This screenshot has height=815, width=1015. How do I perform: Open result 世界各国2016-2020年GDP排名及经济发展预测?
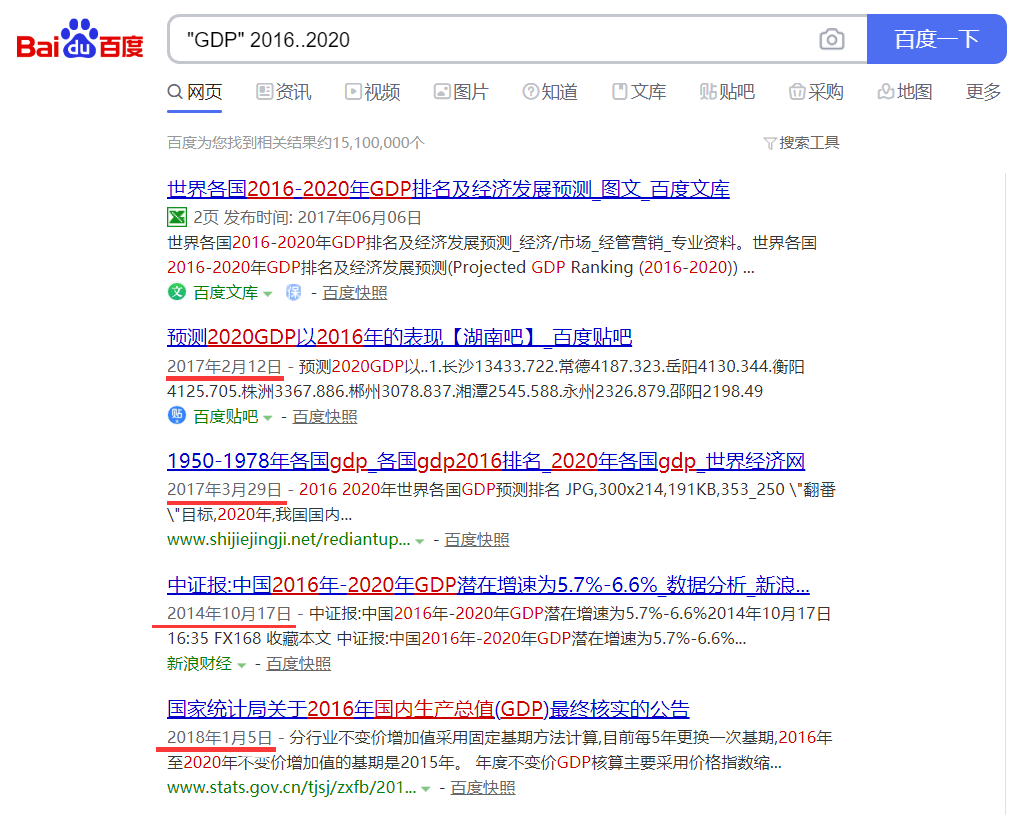(448, 189)
